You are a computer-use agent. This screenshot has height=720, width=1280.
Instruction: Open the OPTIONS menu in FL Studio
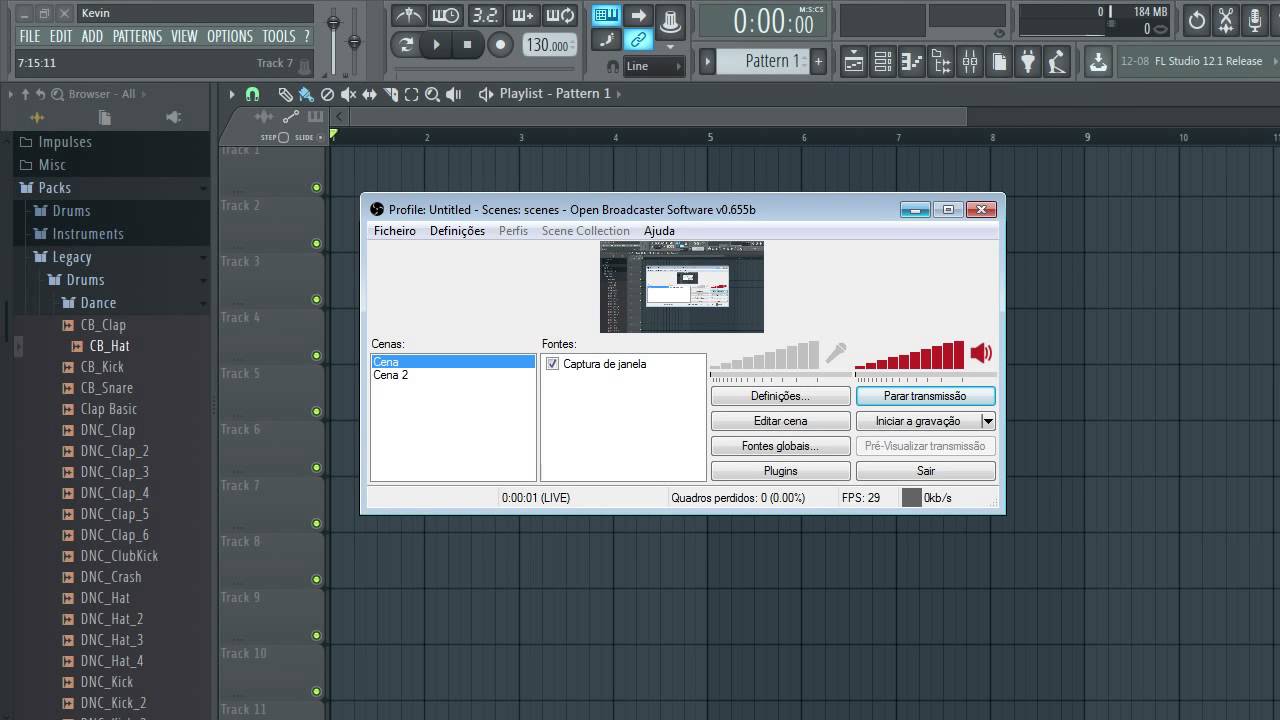click(230, 36)
